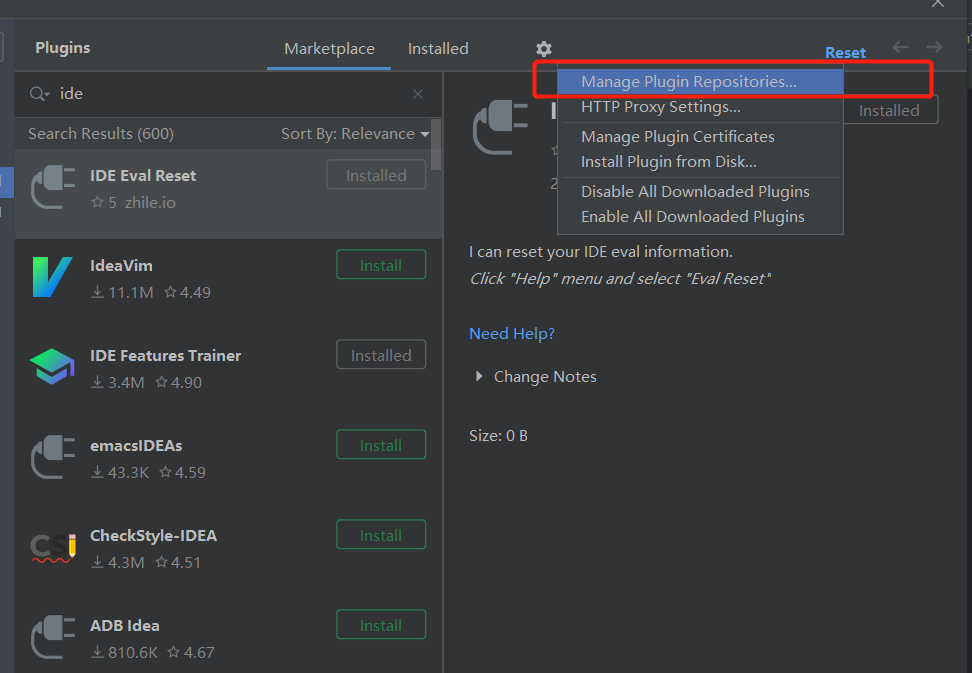The height and width of the screenshot is (673, 972).
Task: Select the IDE Eval Reset plugin name
Action: 143,176
